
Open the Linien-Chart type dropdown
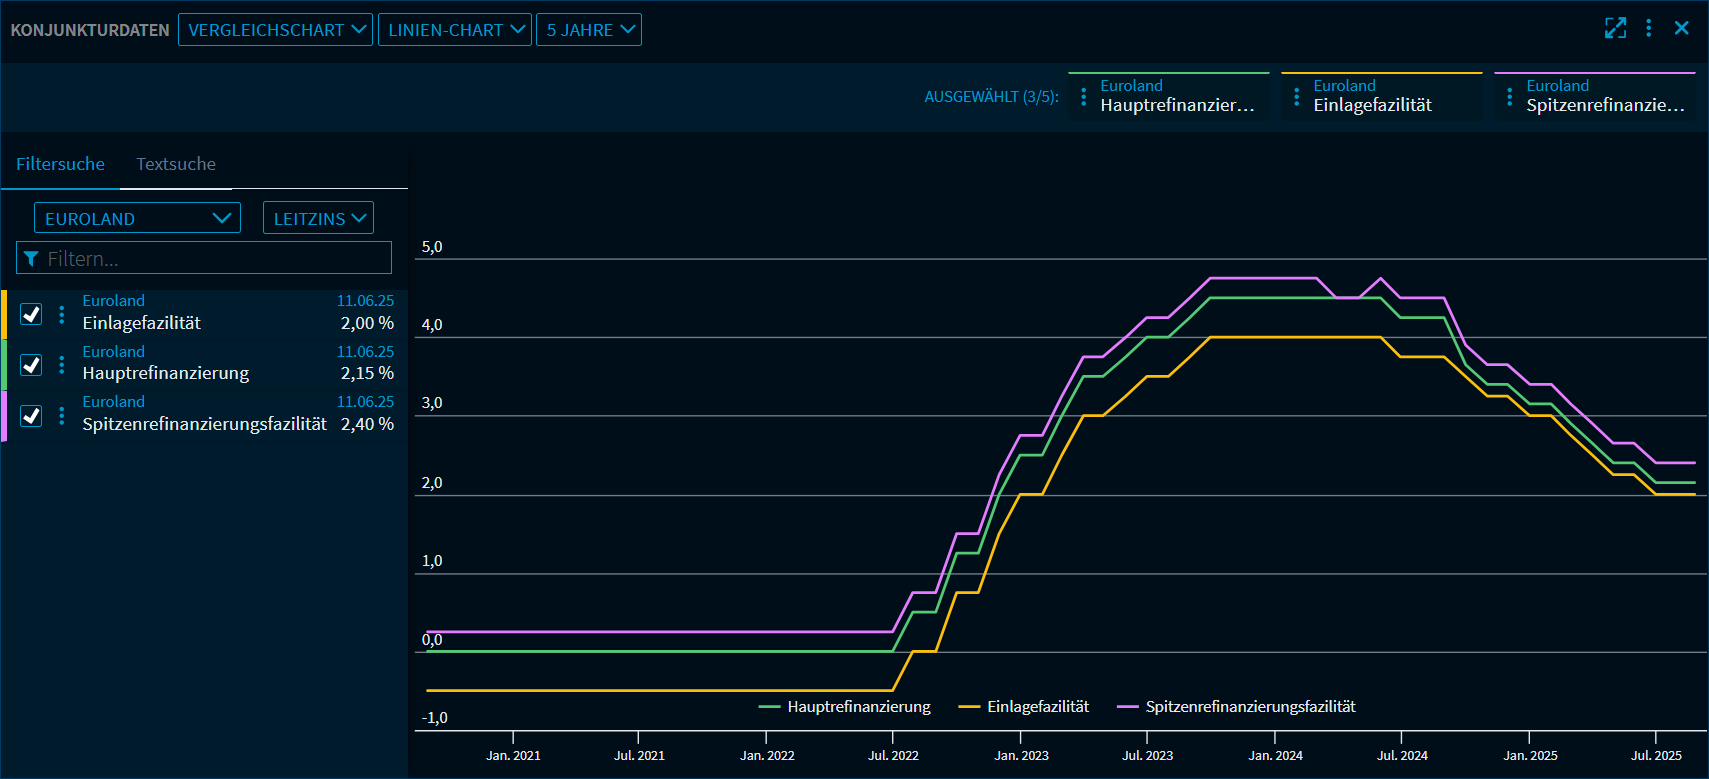click(454, 30)
